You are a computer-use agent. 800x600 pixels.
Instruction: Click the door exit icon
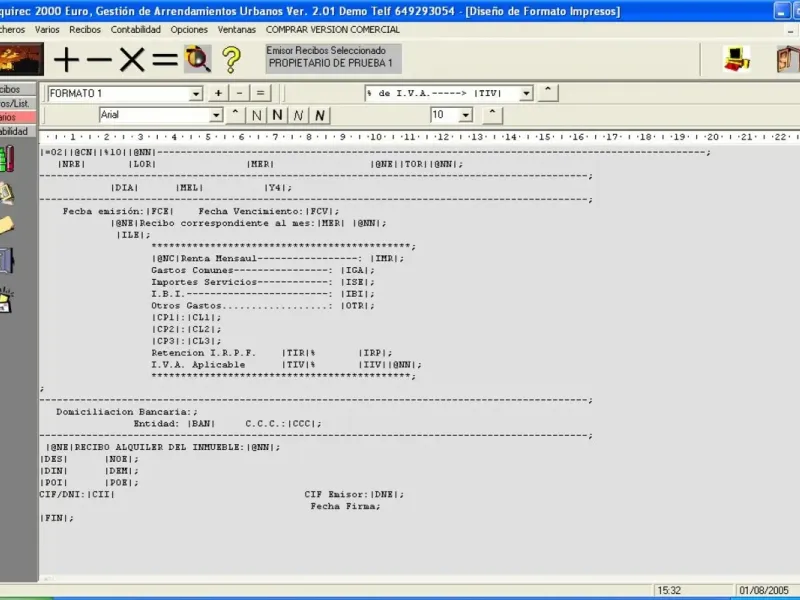[788, 59]
